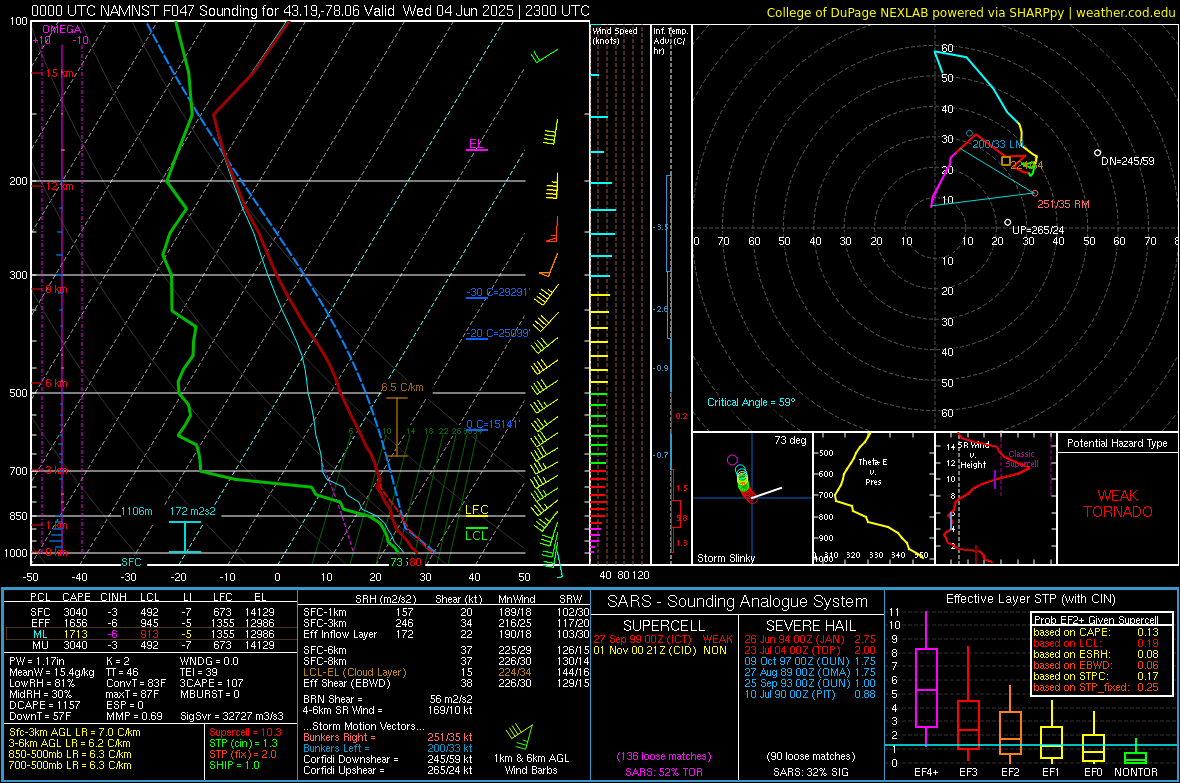
Task: Click 'Theta-E v. Pres' panel label
Action: 873,471
